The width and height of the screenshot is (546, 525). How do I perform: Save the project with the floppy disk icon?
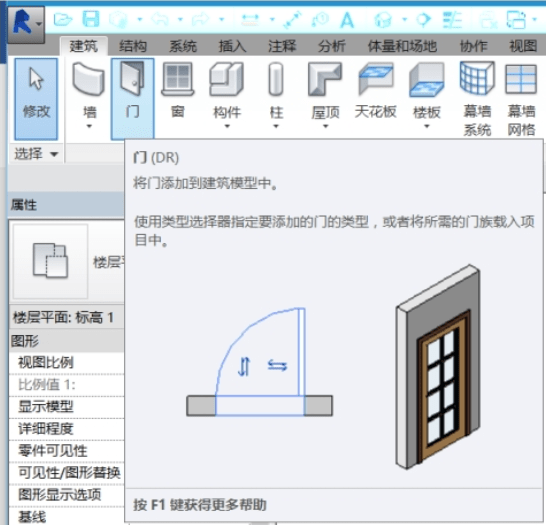(x=91, y=19)
